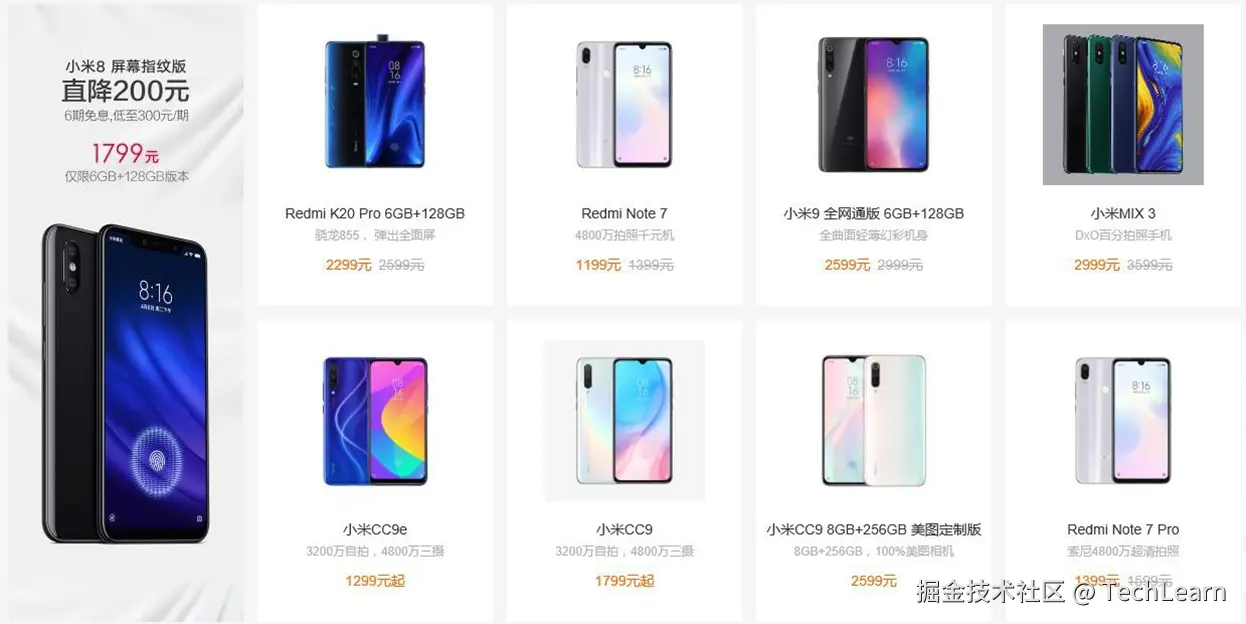Open the blue 小米CC9e phone image
1246x624 pixels.
tap(375, 421)
